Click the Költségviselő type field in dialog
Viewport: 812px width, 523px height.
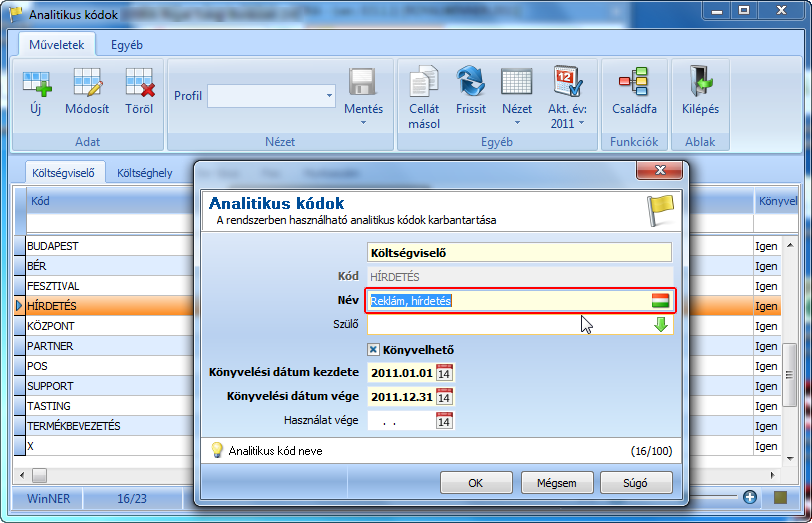(x=520, y=253)
